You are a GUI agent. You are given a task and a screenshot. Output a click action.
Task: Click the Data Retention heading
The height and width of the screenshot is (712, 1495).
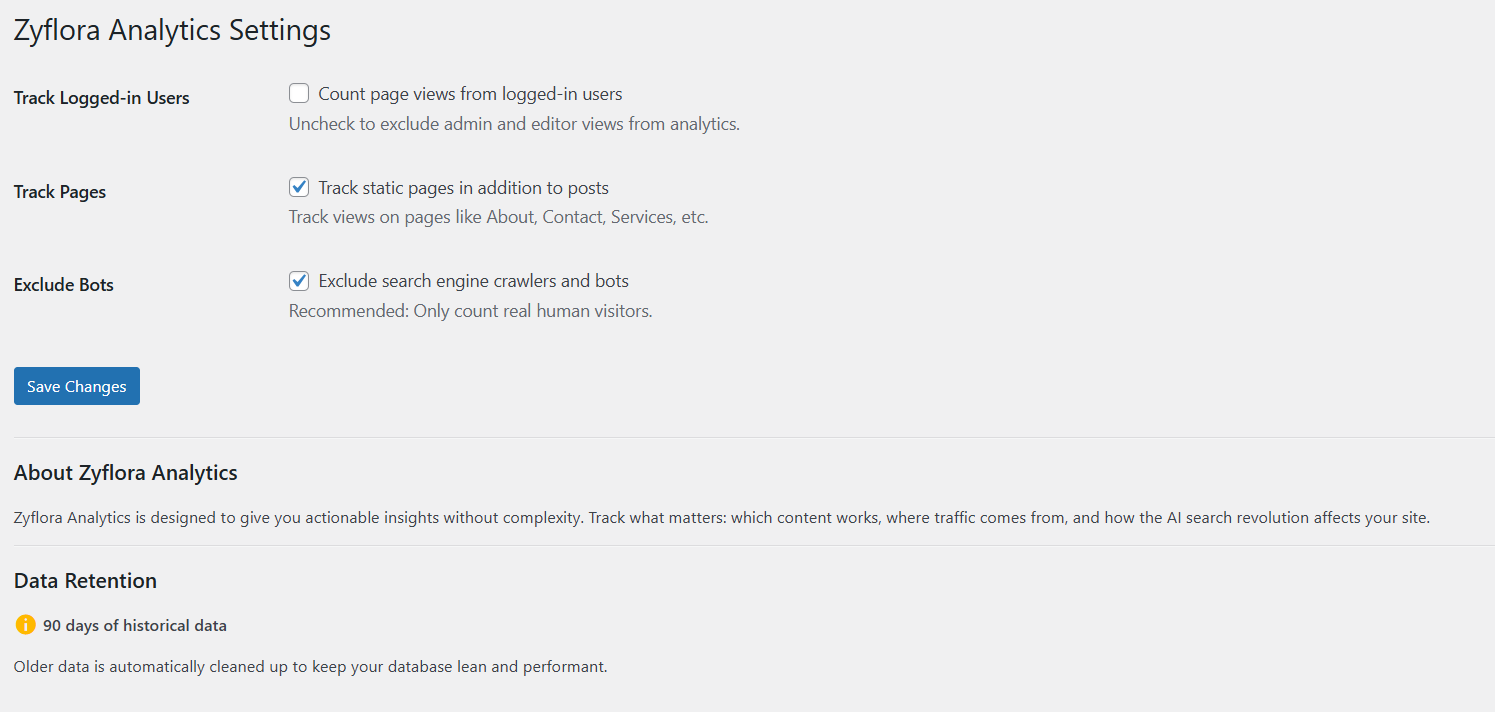click(x=85, y=580)
